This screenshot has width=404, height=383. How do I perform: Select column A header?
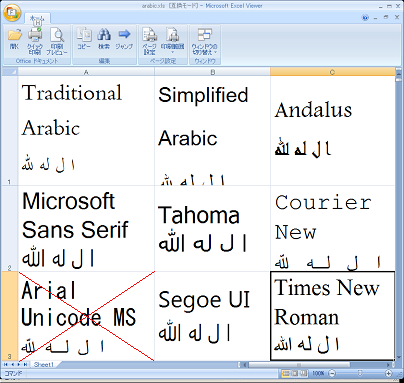pos(86,72)
